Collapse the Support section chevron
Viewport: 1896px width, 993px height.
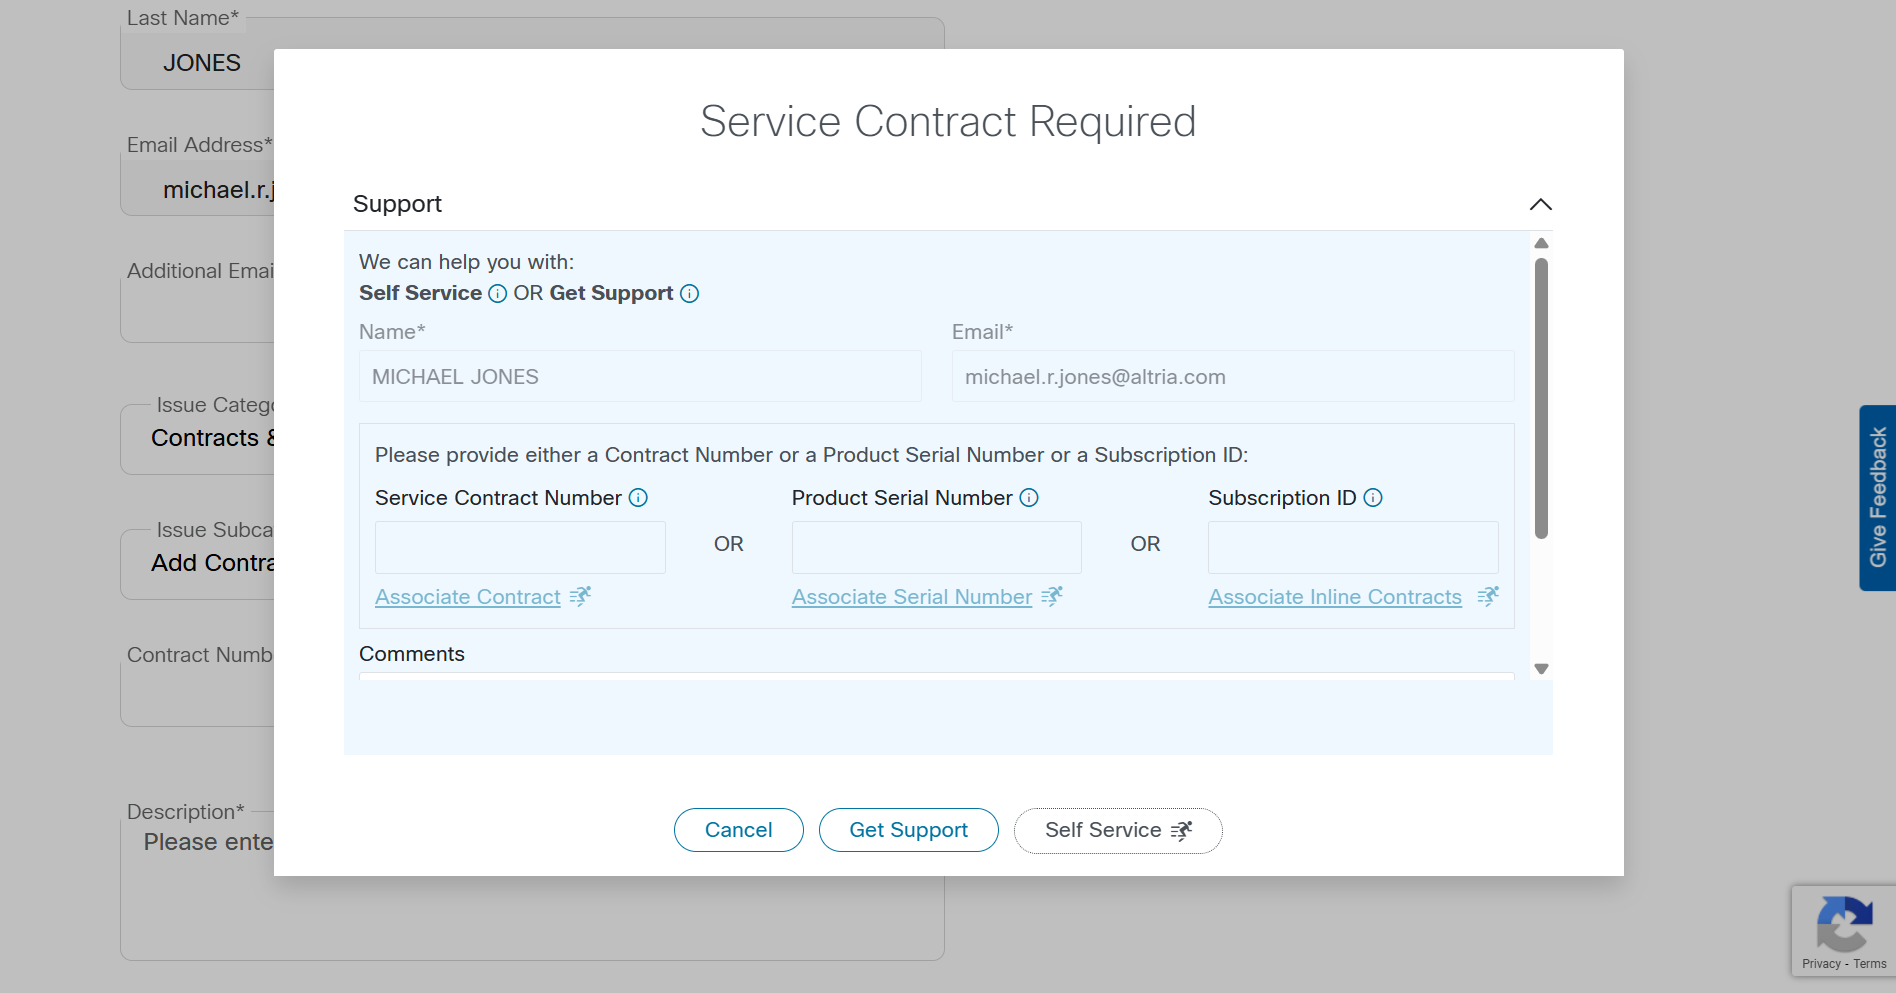tap(1540, 205)
